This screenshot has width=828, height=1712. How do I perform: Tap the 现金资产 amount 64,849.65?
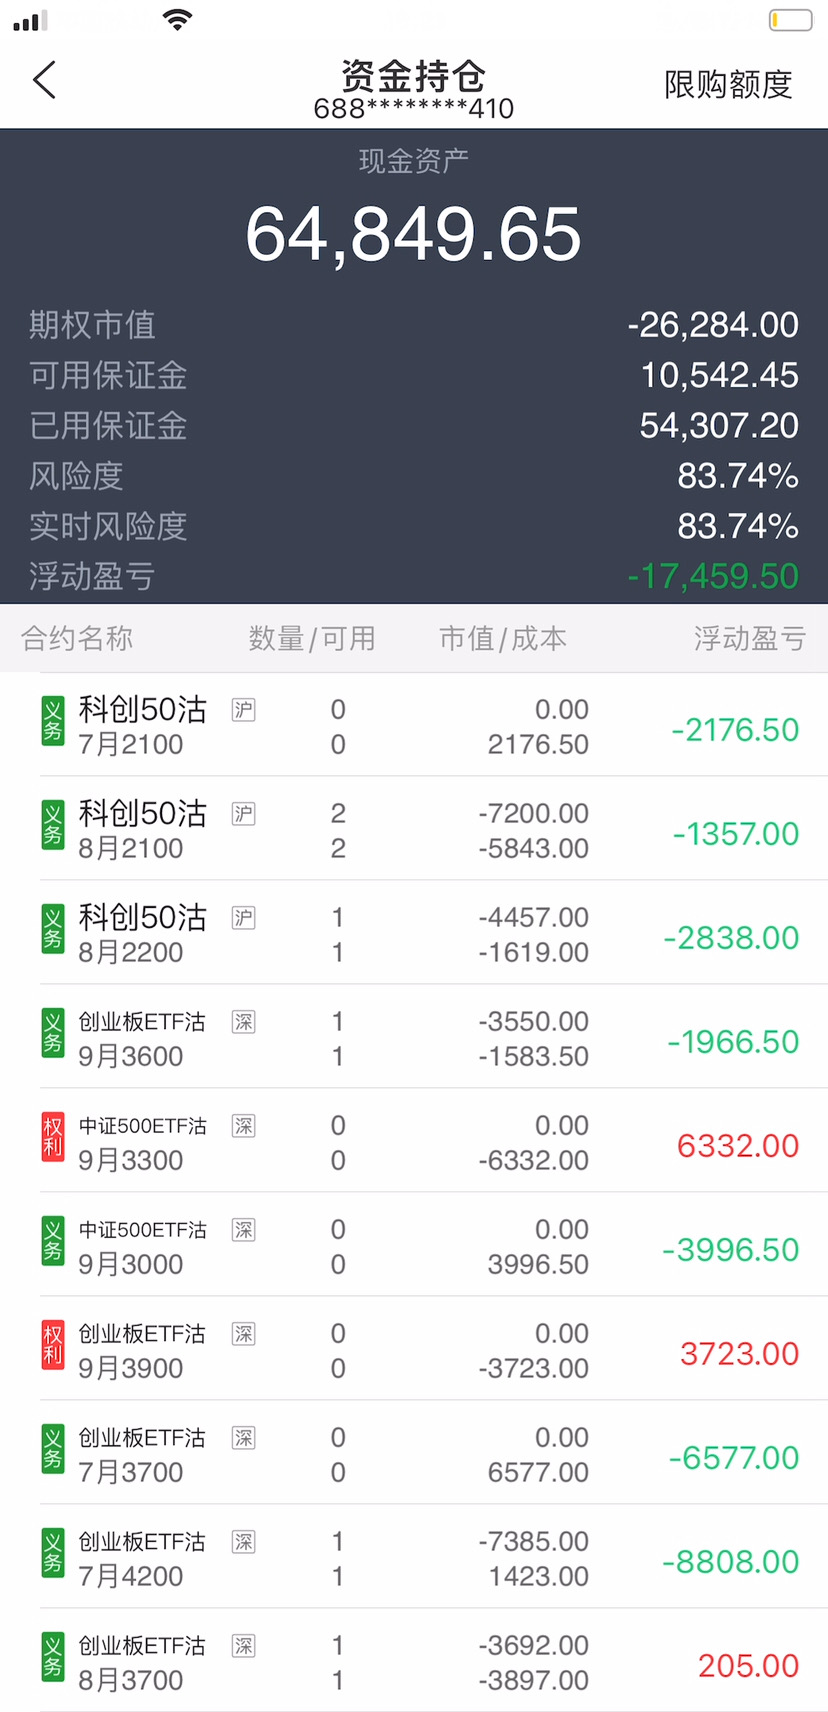413,234
